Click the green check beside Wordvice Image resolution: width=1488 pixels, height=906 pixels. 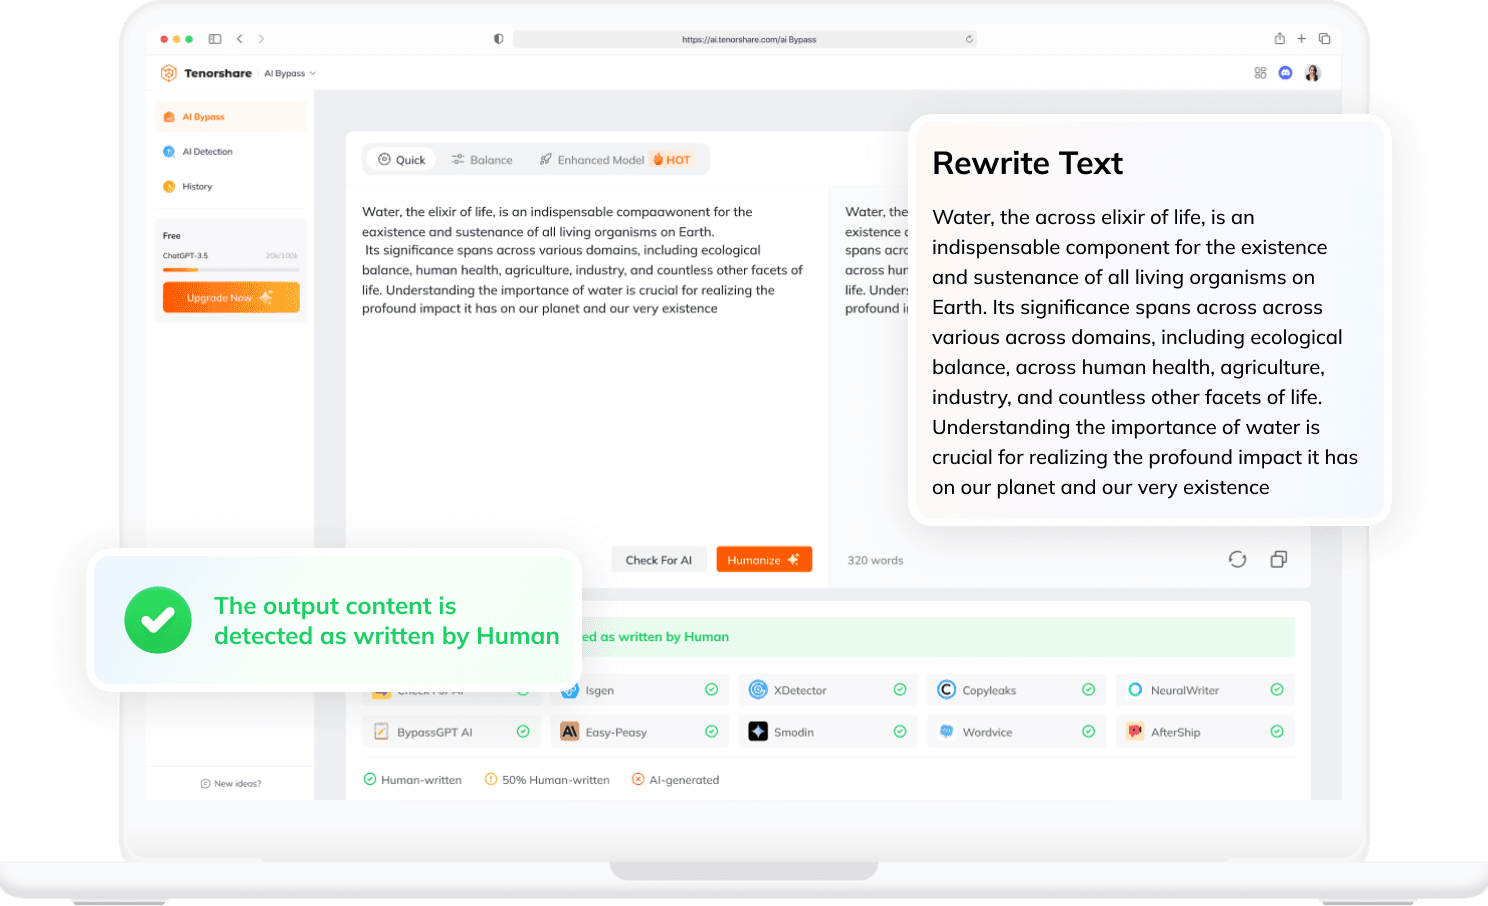tap(1088, 732)
